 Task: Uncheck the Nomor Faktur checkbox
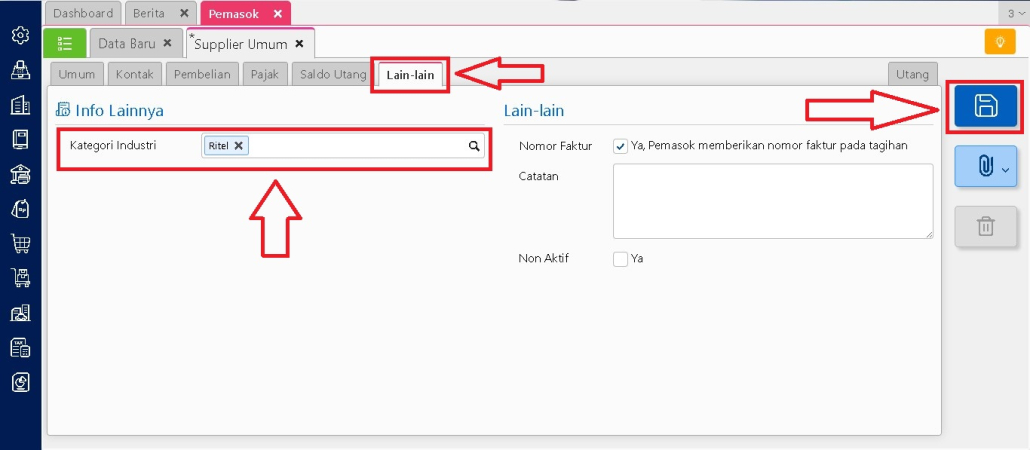coord(620,146)
